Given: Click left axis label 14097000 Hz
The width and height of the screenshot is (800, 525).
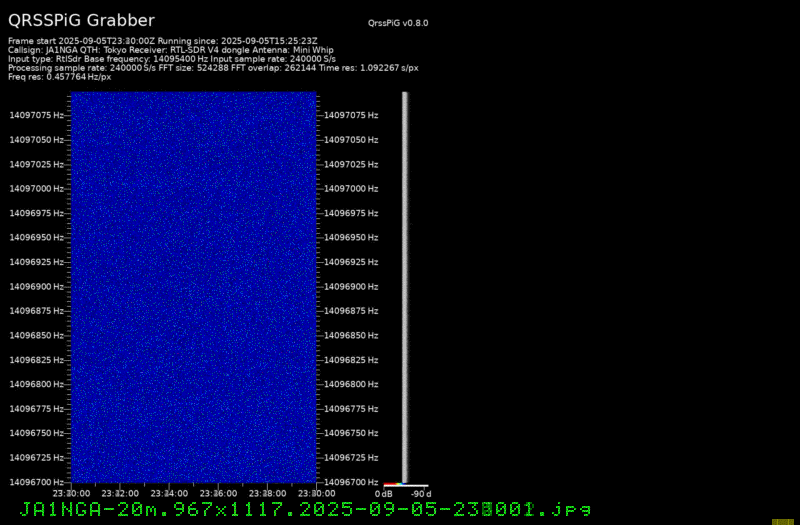Looking at the screenshot, I should 36,189.
